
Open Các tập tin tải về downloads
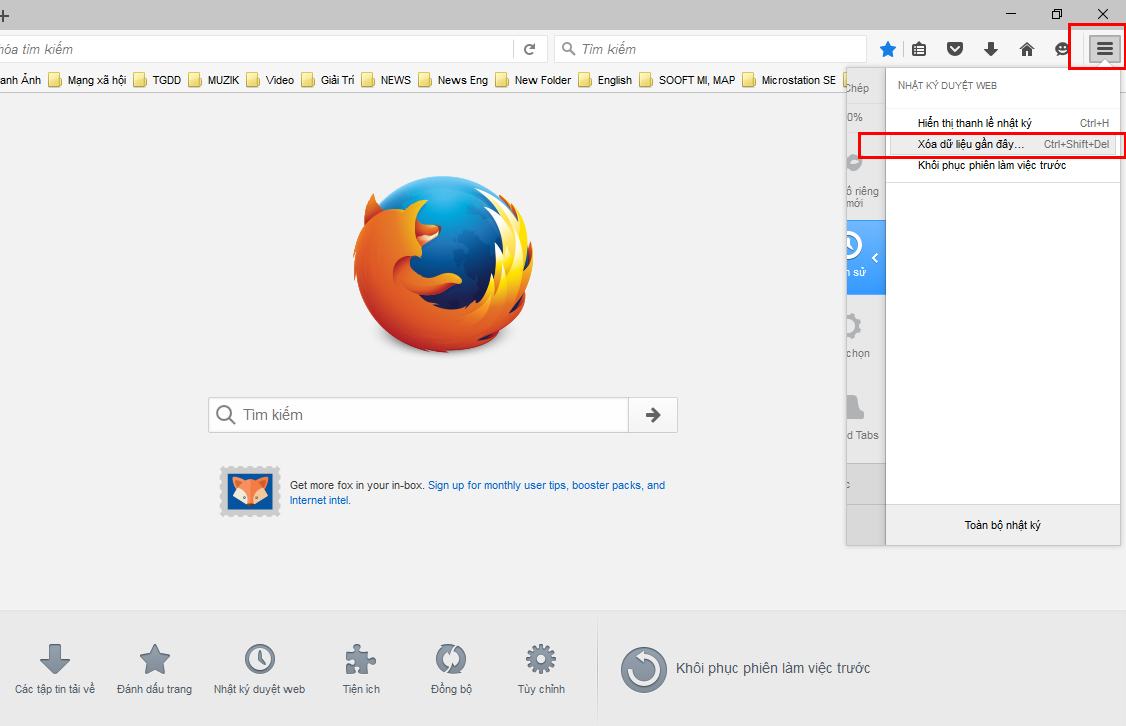click(x=55, y=669)
